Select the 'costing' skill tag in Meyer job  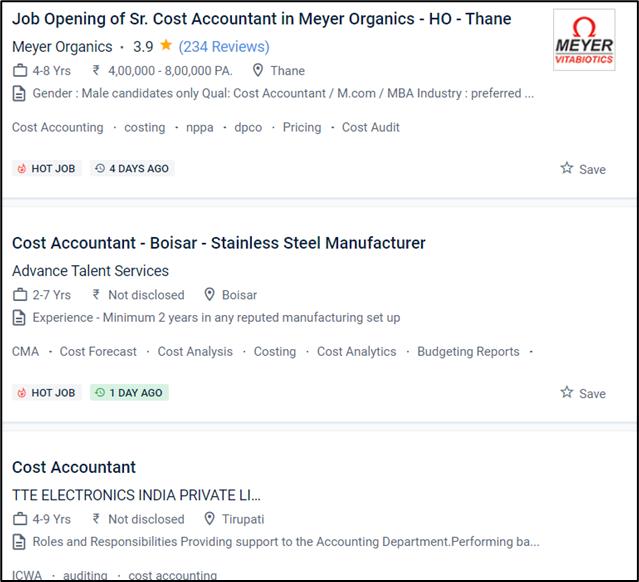[145, 128]
